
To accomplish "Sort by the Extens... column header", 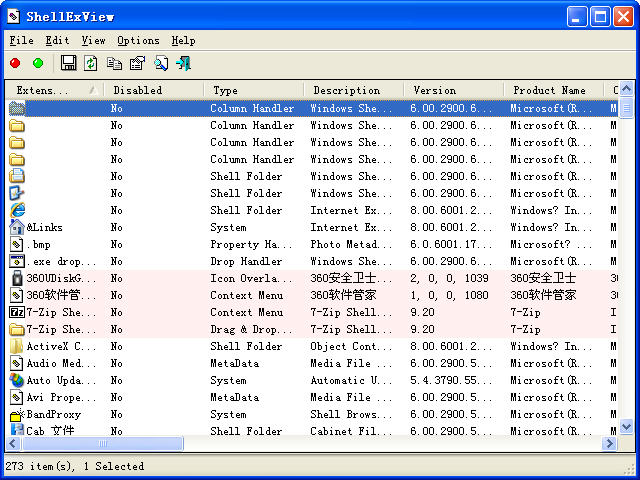I will [55, 90].
